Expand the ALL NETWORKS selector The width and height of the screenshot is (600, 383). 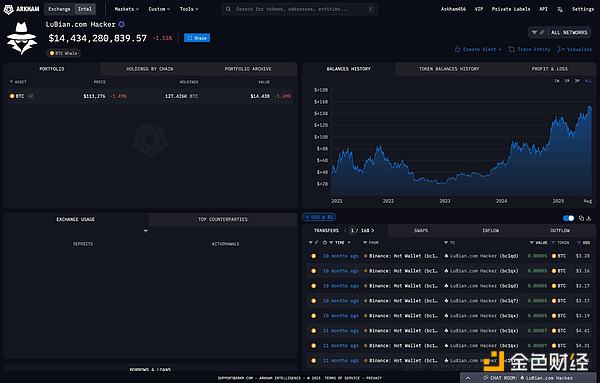point(569,33)
